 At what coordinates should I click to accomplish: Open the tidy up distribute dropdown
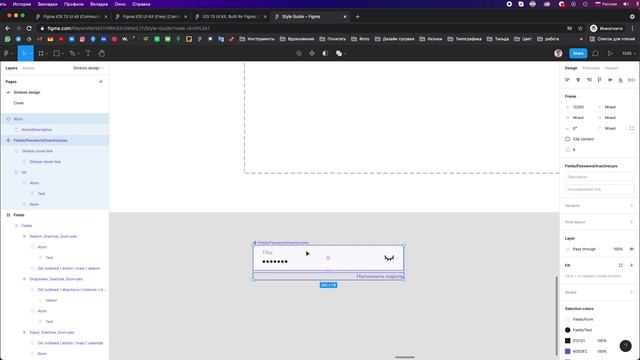pos(631,80)
